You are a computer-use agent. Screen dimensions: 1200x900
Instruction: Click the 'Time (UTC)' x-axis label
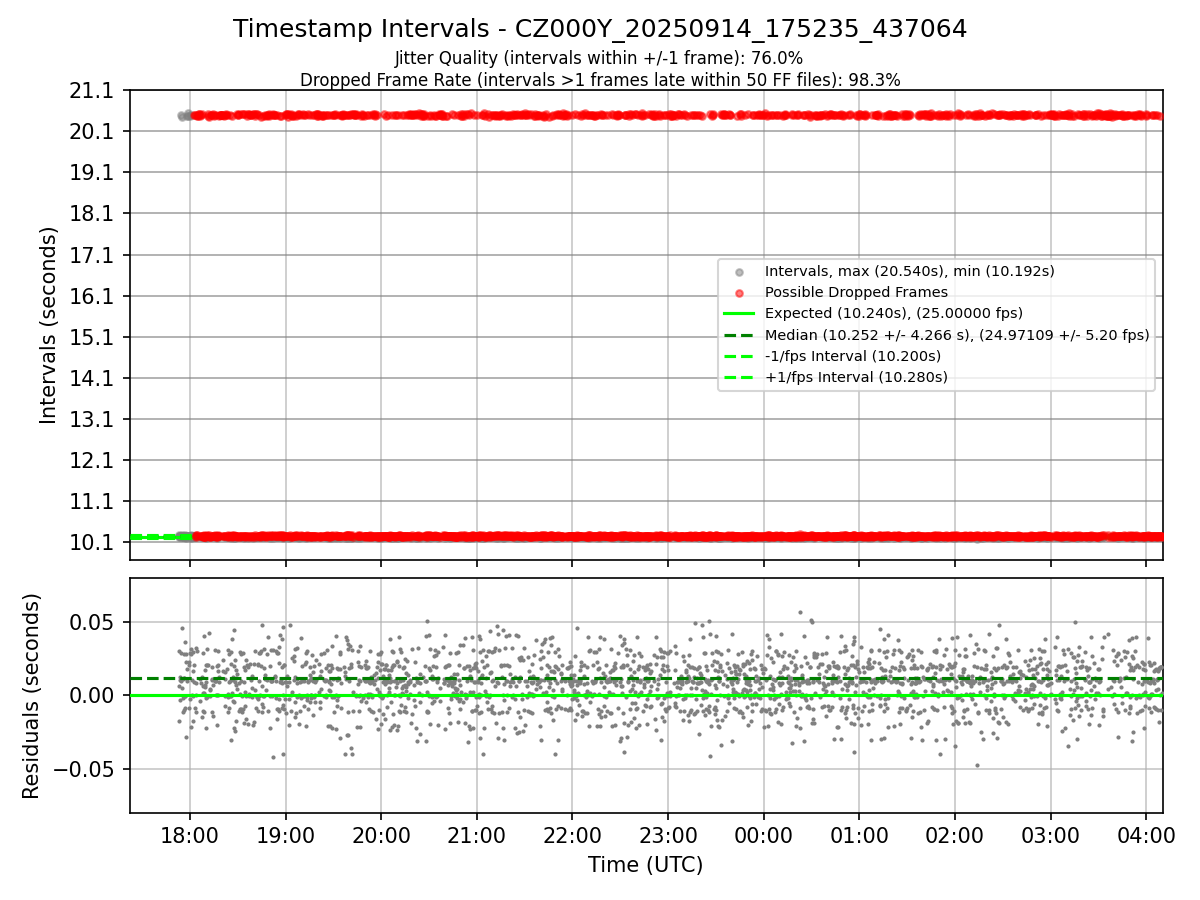(x=645, y=864)
